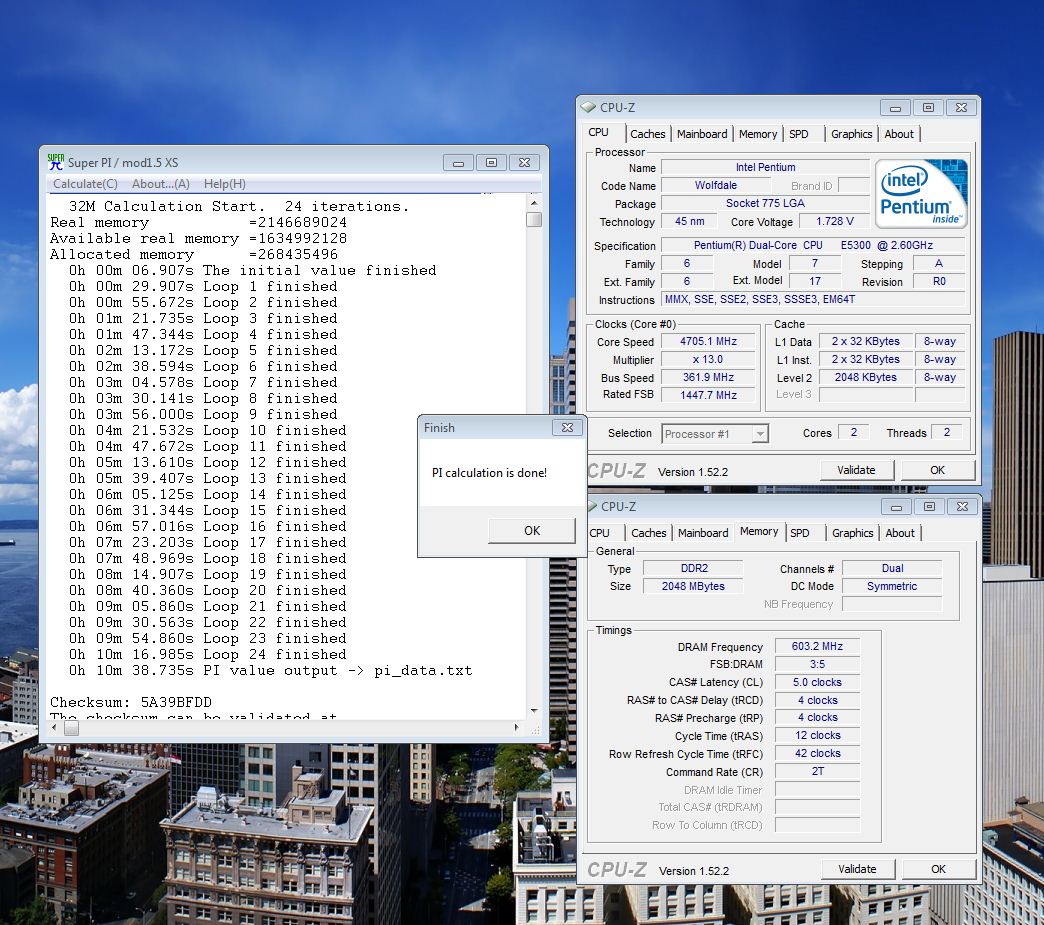Image resolution: width=1044 pixels, height=925 pixels.
Task: Open the Help(H) menu
Action: coord(224,184)
